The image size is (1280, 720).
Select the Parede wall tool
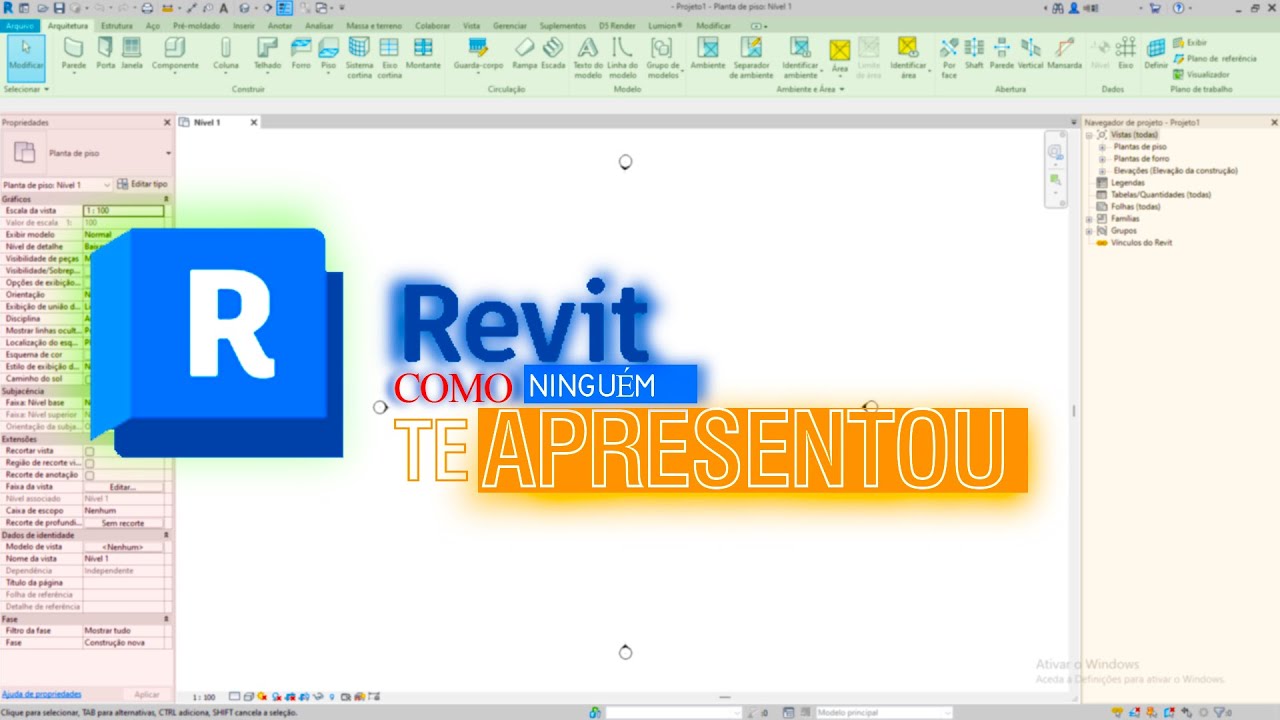pyautogui.click(x=74, y=52)
